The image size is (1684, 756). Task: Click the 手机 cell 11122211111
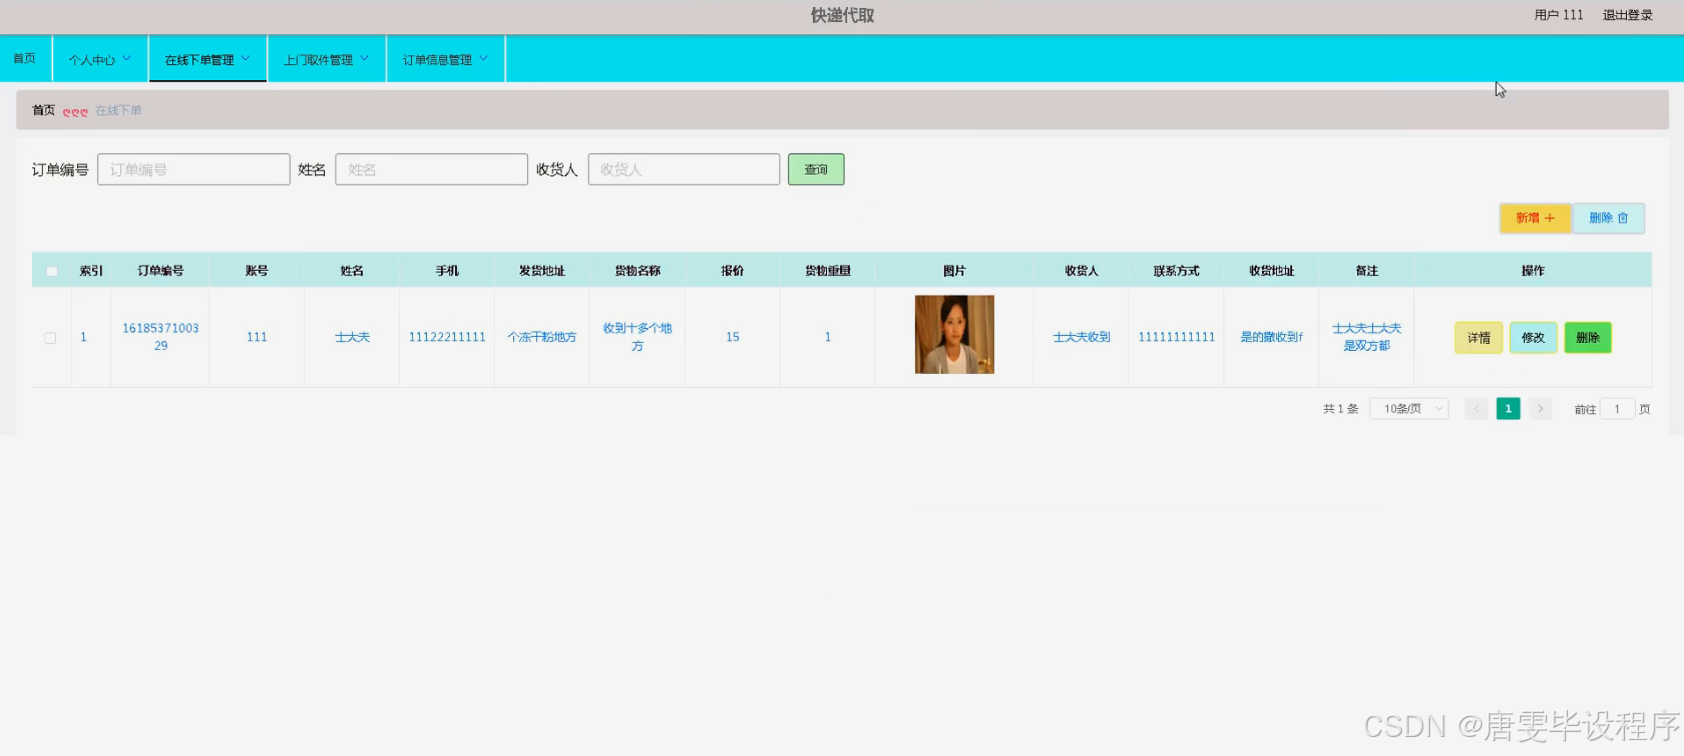click(x=447, y=337)
